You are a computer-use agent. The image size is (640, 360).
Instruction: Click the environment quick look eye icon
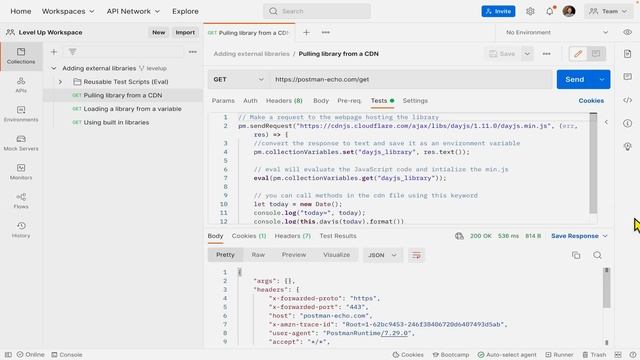(x=627, y=32)
